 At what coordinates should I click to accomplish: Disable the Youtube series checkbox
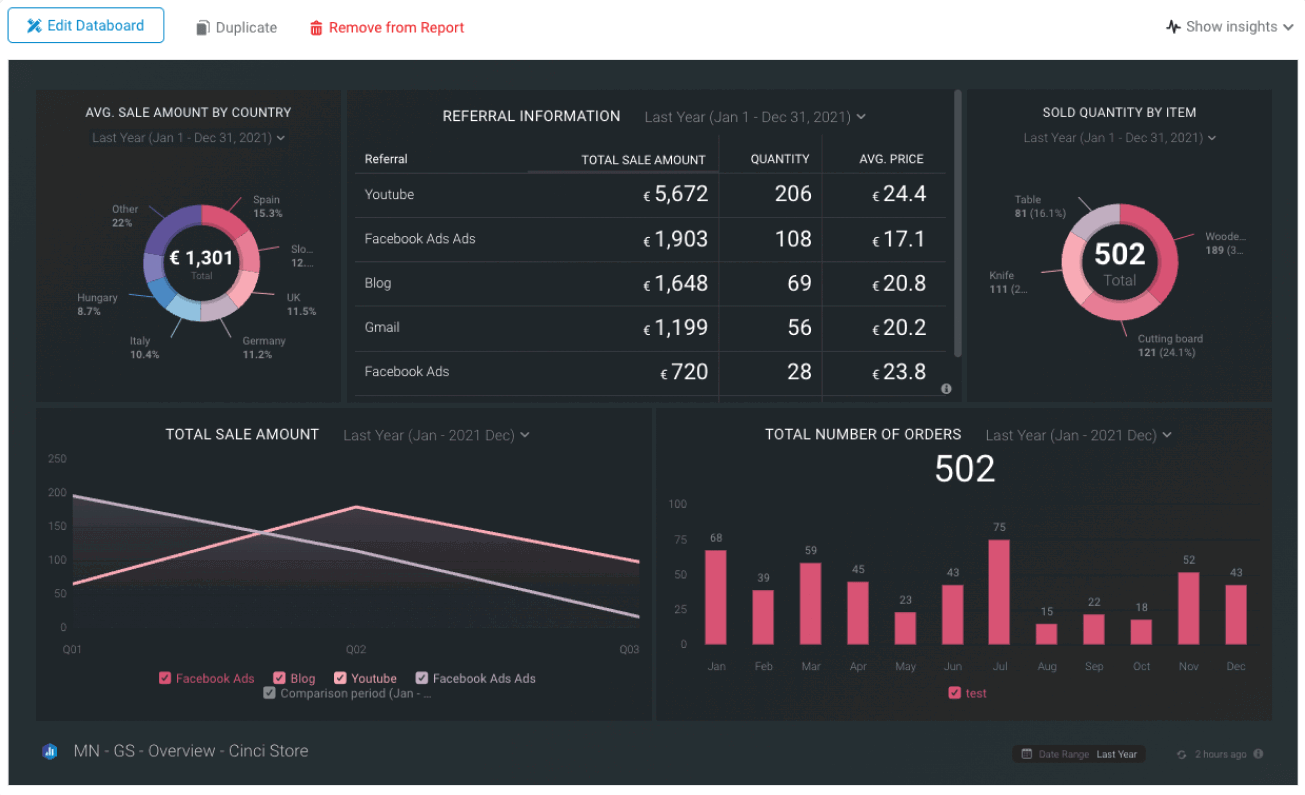pyautogui.click(x=341, y=677)
